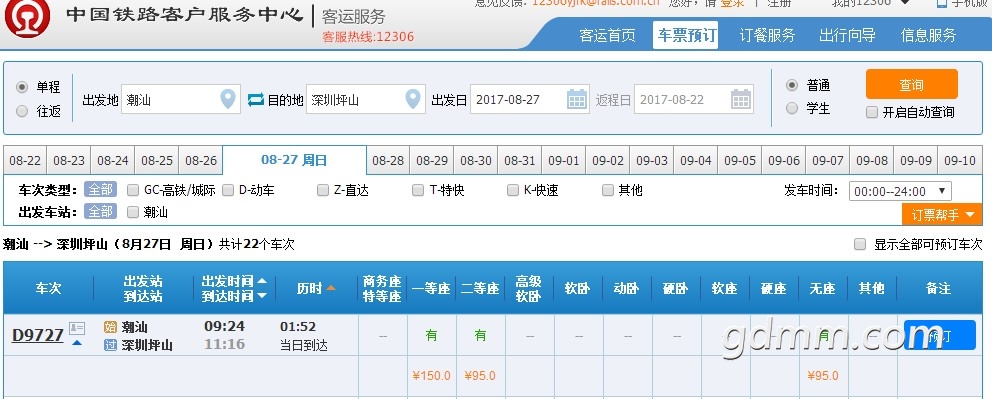Select the 08-22 date tab
Image resolution: width=992 pixels, height=399 pixels.
click(x=25, y=161)
